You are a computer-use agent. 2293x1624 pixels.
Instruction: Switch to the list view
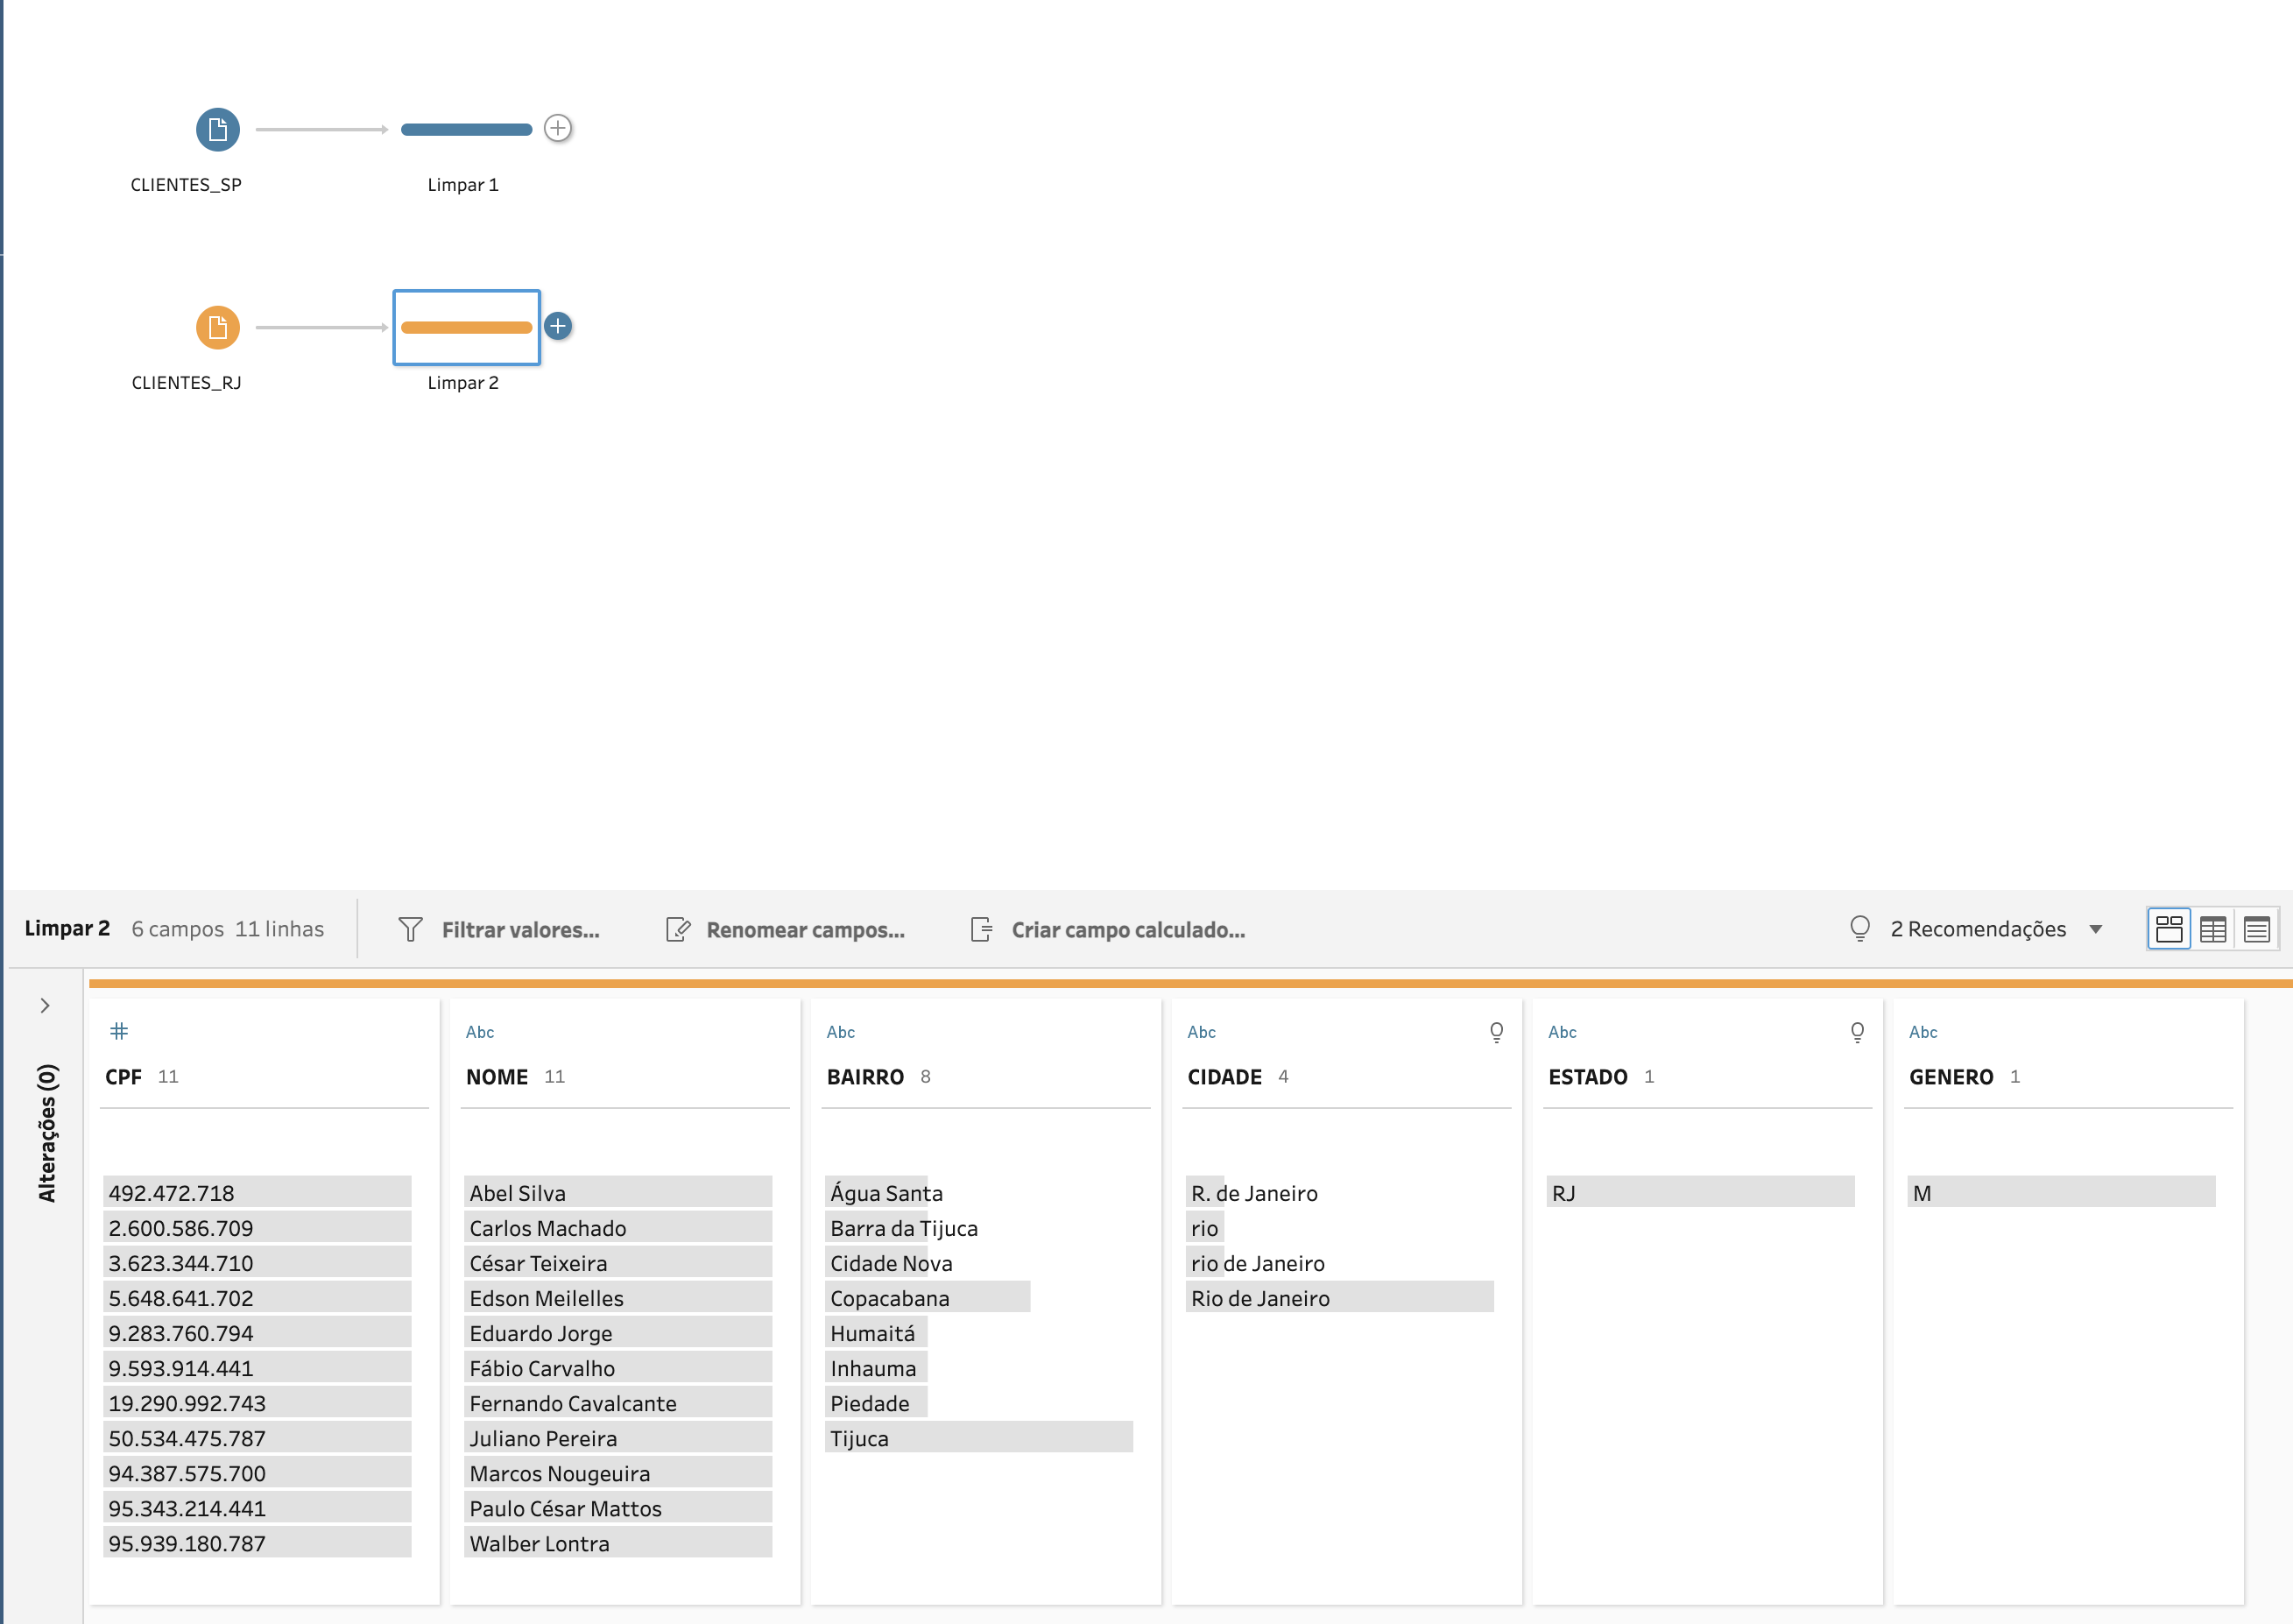[x=2257, y=929]
